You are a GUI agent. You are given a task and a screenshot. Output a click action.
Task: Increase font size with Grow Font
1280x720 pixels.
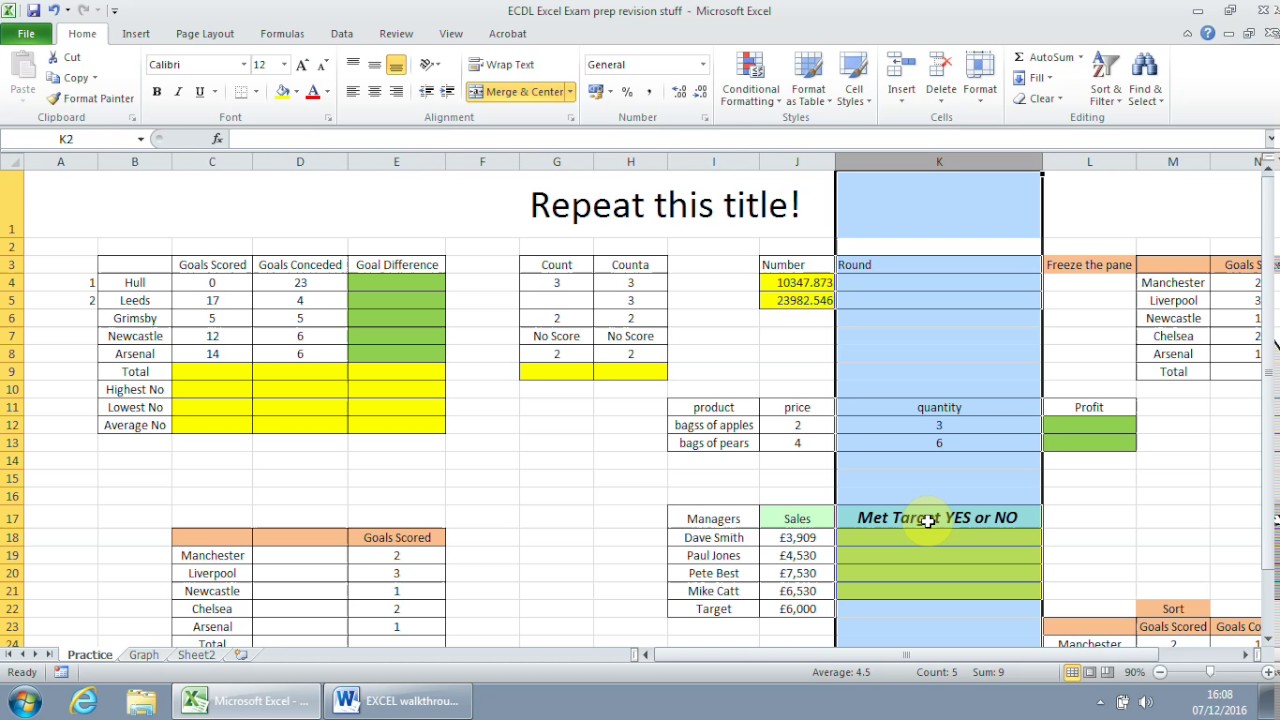[303, 64]
